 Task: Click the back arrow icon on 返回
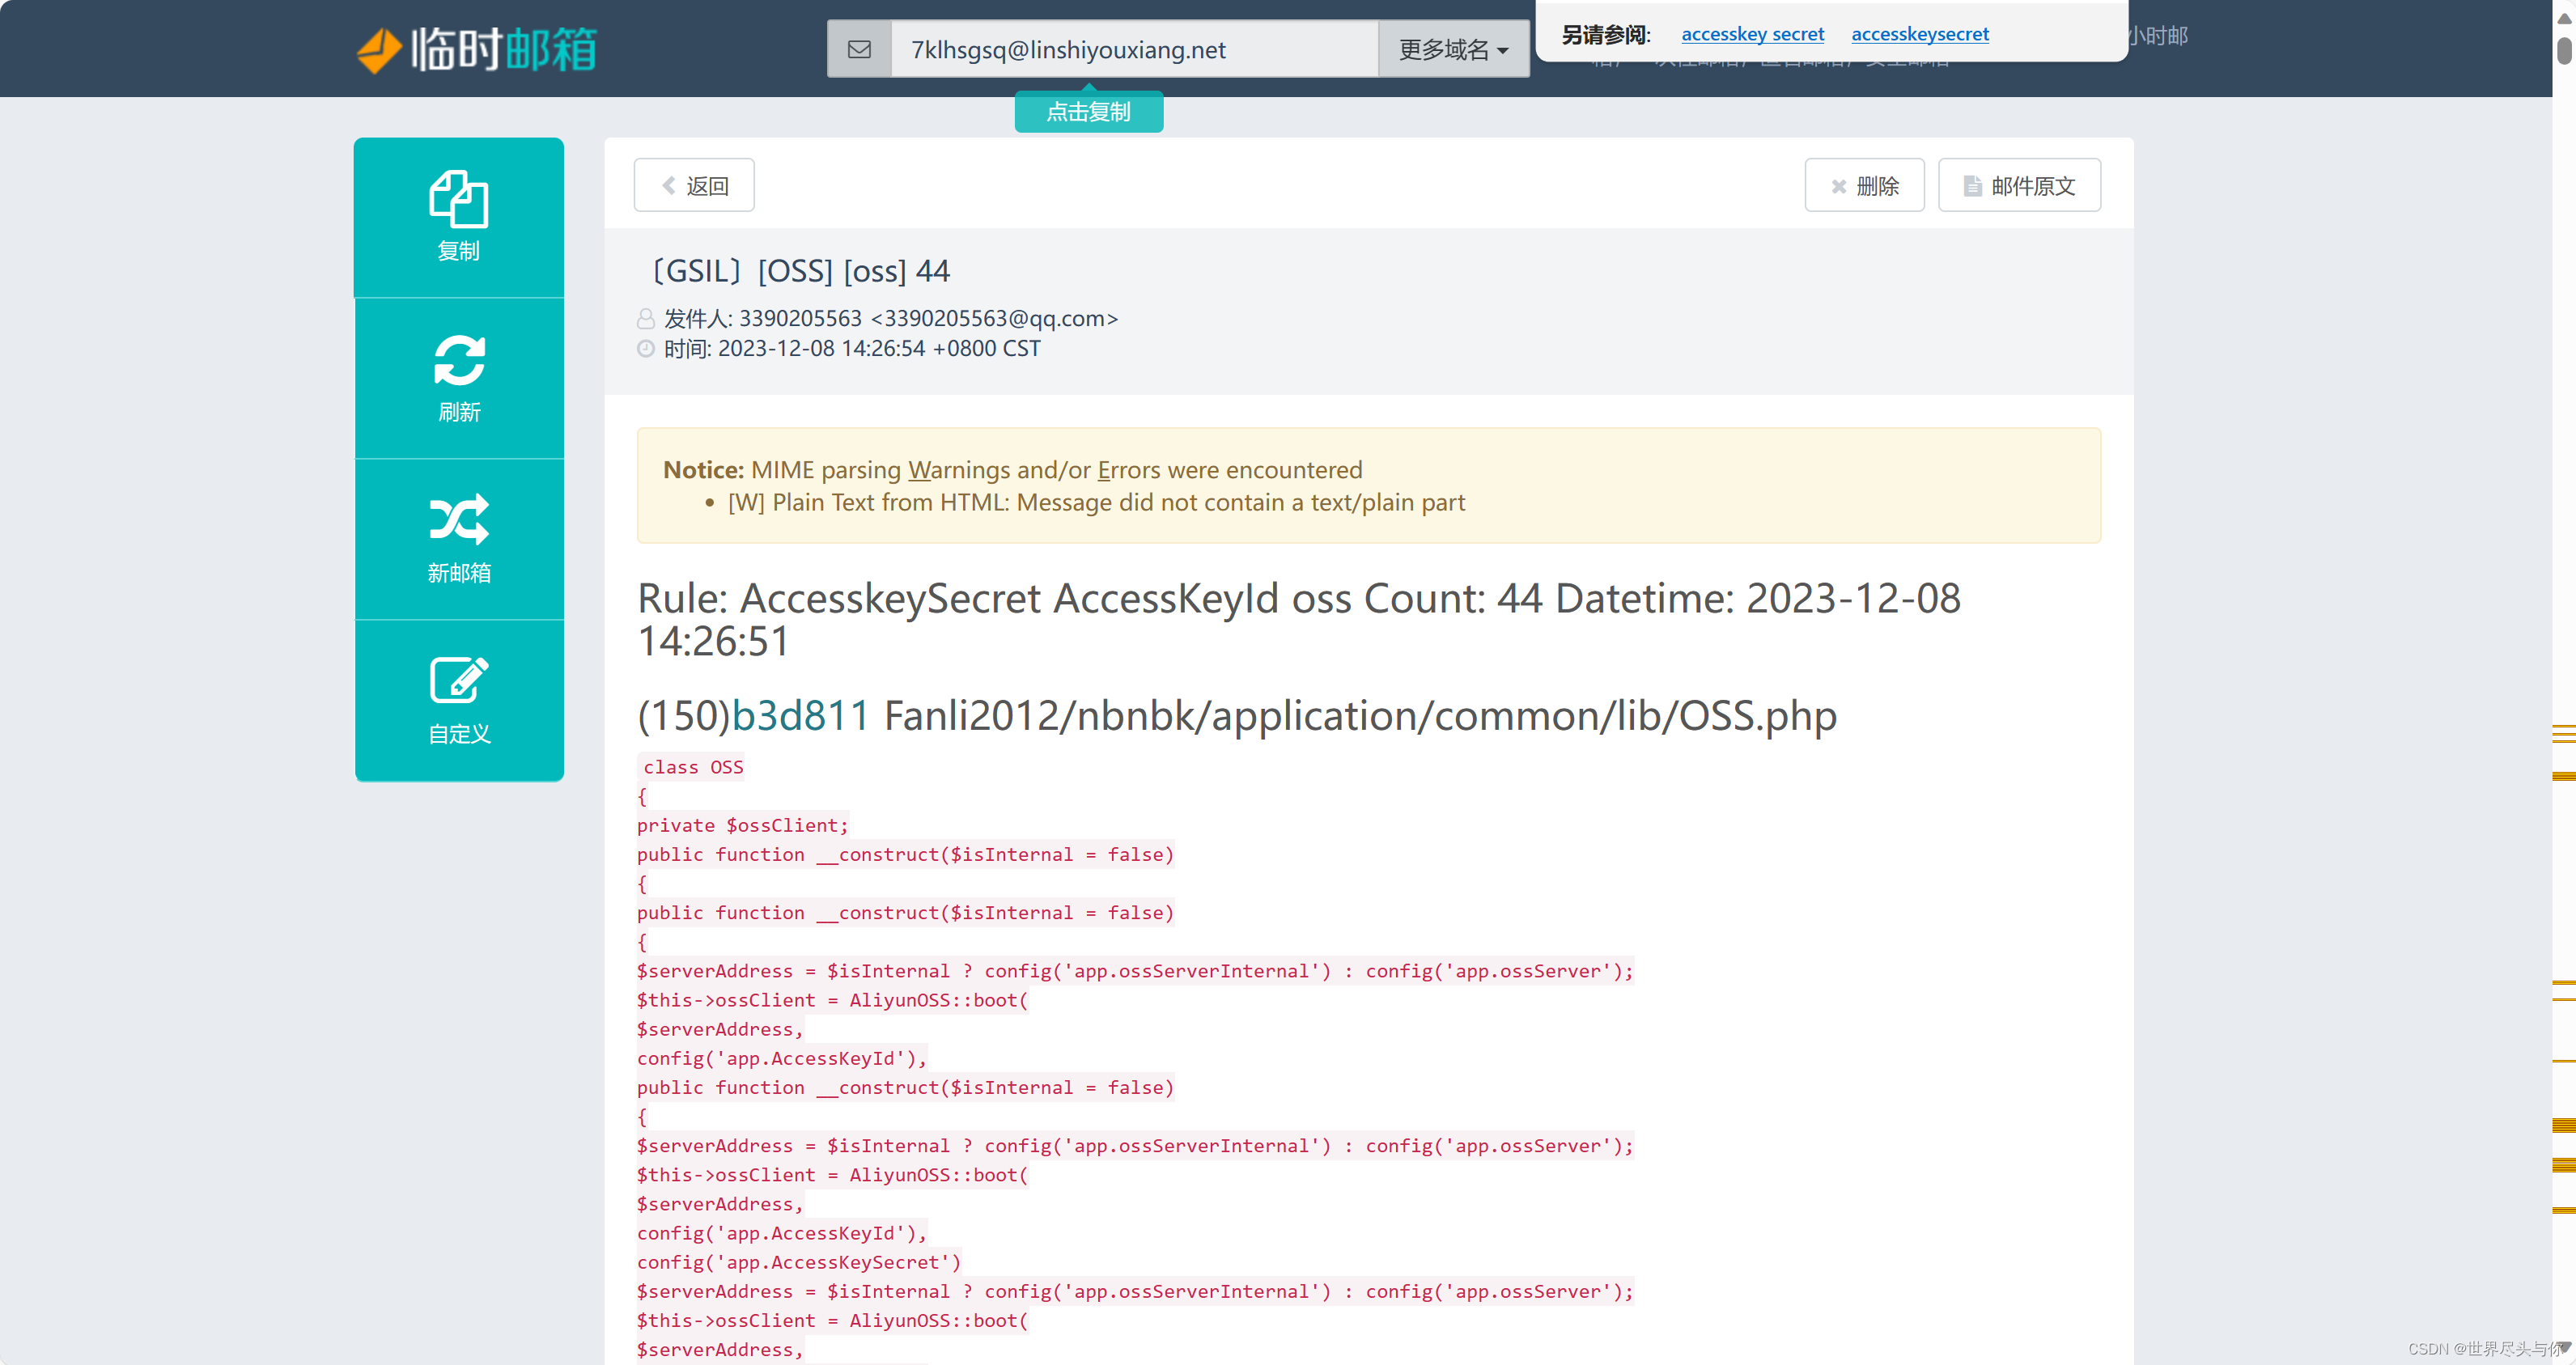pyautogui.click(x=668, y=185)
